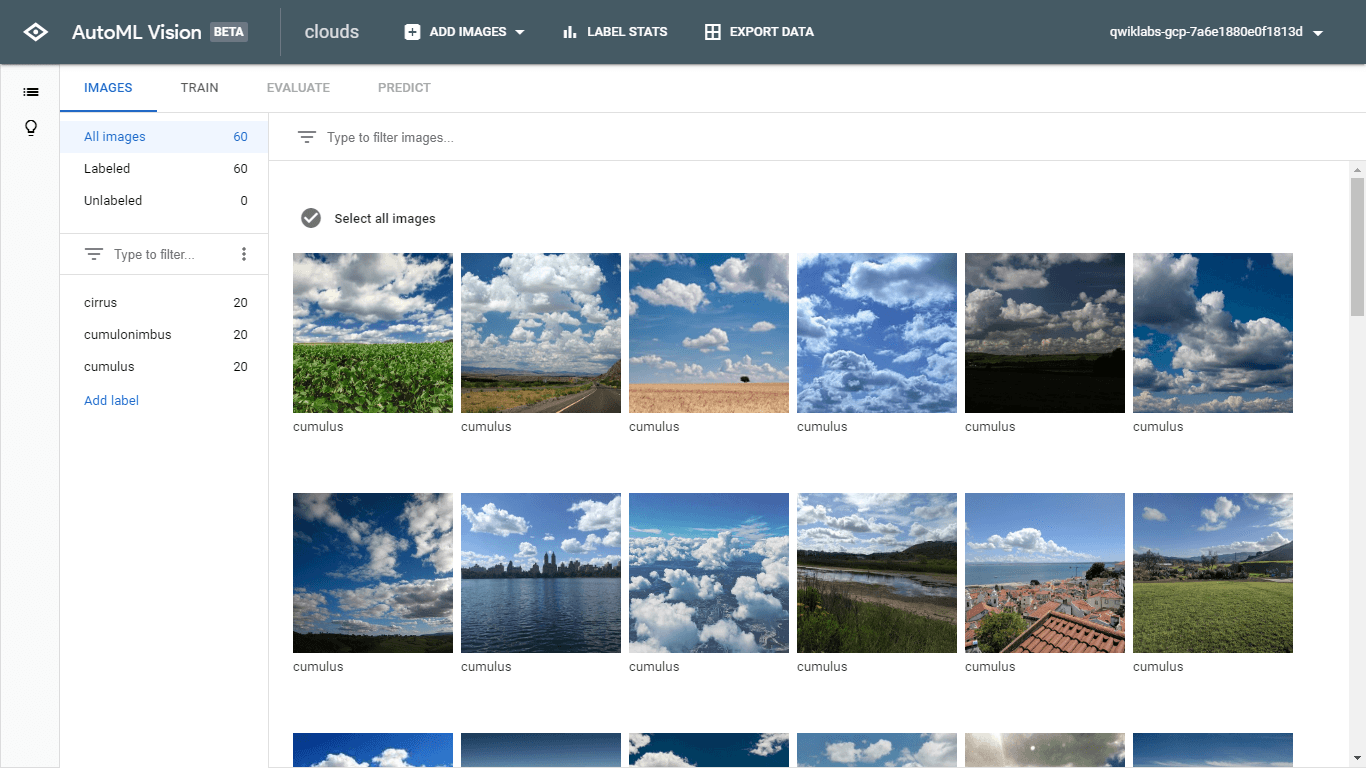
Task: Open the label list options via three-dot icon
Action: coord(244,254)
